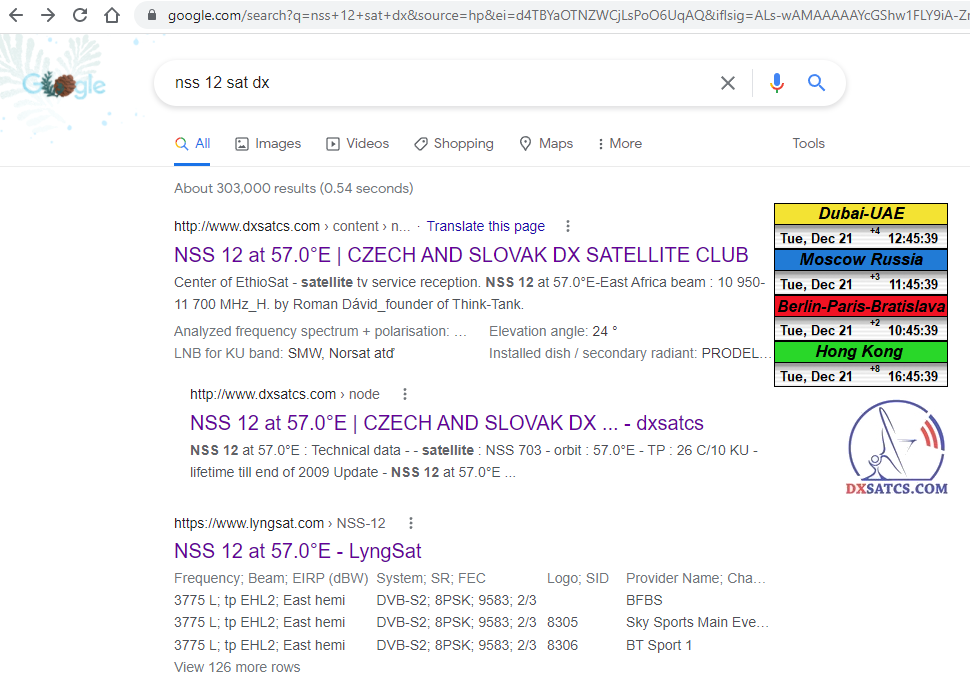
Task: Click the 'BT Sport 1' table cell
Action: pos(659,645)
